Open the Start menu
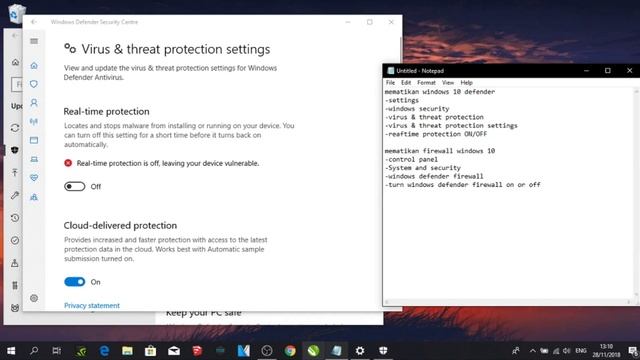Viewport: 640px width, 360px height. [11, 351]
